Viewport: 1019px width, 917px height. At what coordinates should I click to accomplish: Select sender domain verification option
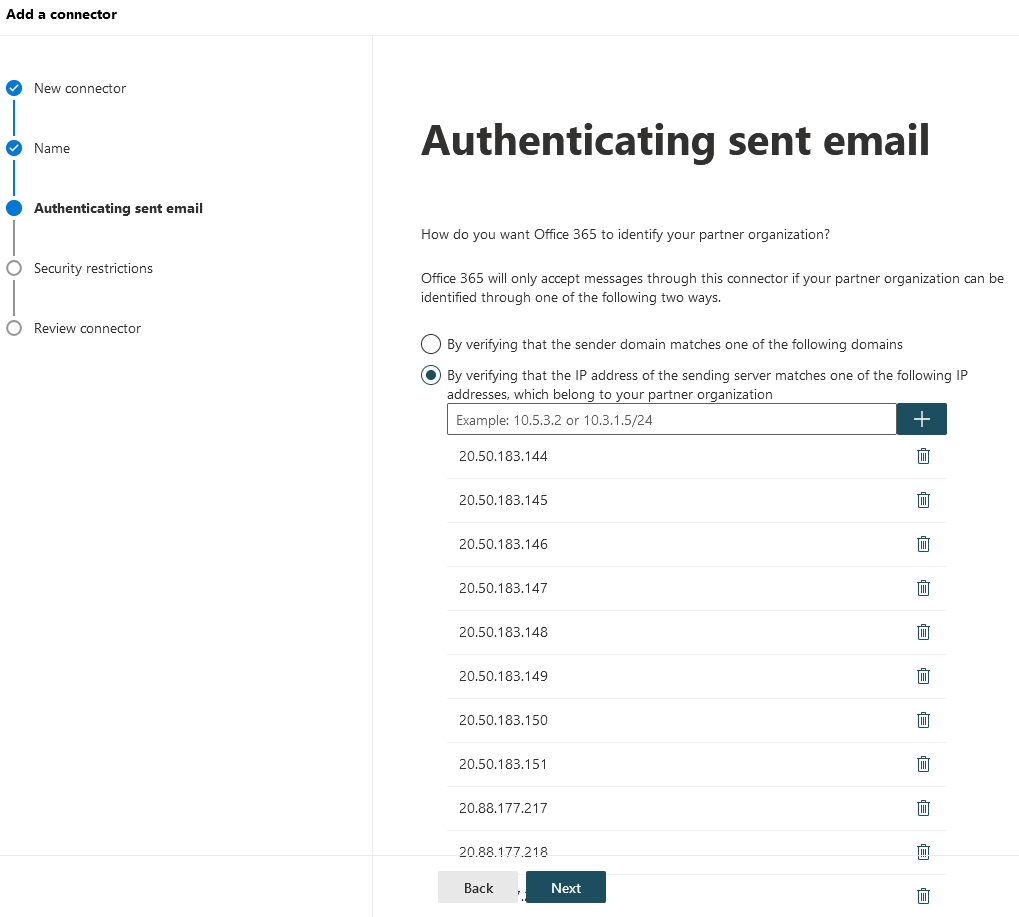pyautogui.click(x=431, y=344)
